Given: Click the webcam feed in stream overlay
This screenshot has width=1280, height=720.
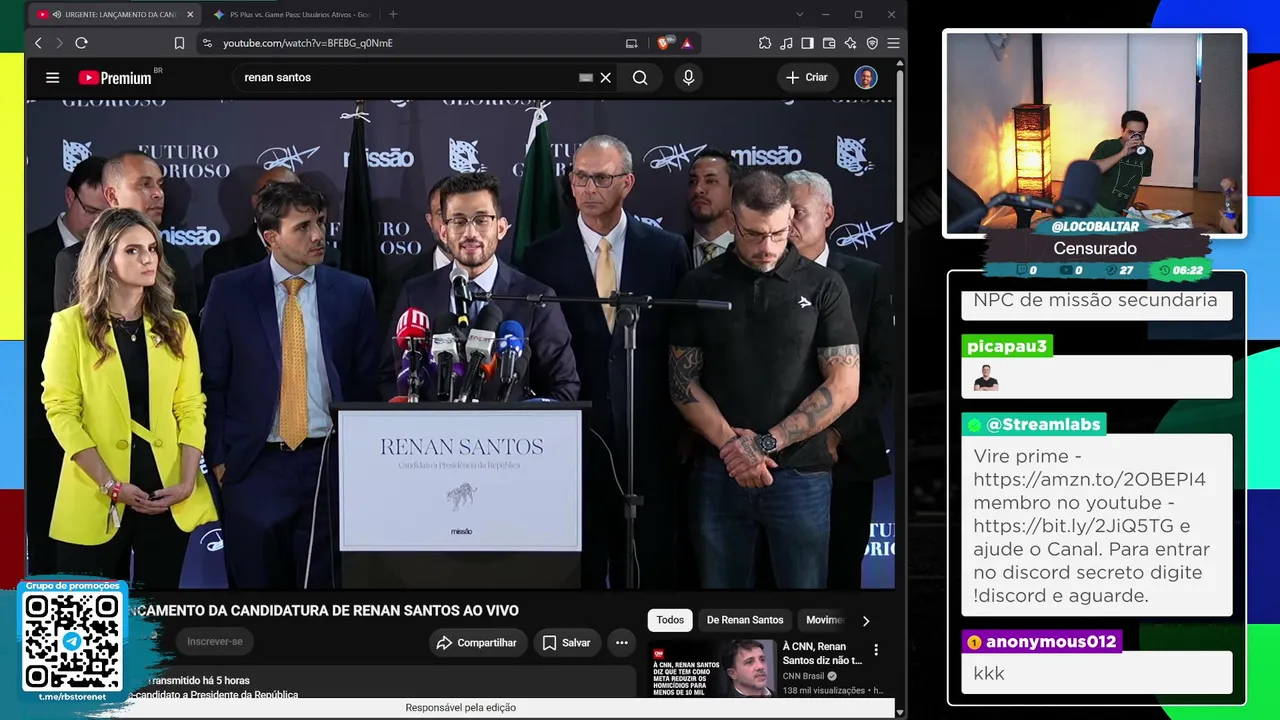Looking at the screenshot, I should tap(1095, 133).
